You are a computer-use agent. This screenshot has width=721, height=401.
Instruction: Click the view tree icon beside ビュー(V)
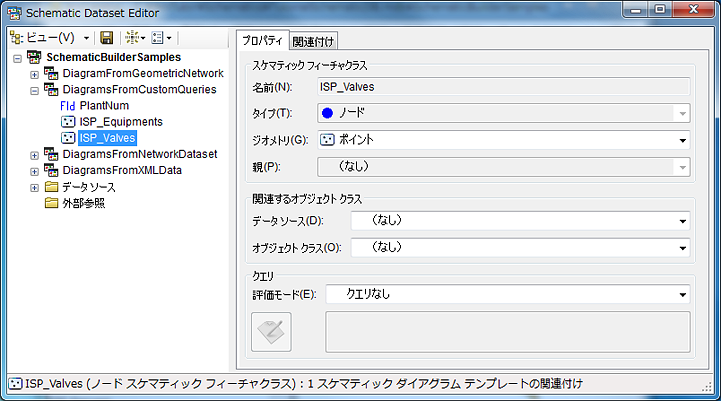pyautogui.click(x=17, y=38)
